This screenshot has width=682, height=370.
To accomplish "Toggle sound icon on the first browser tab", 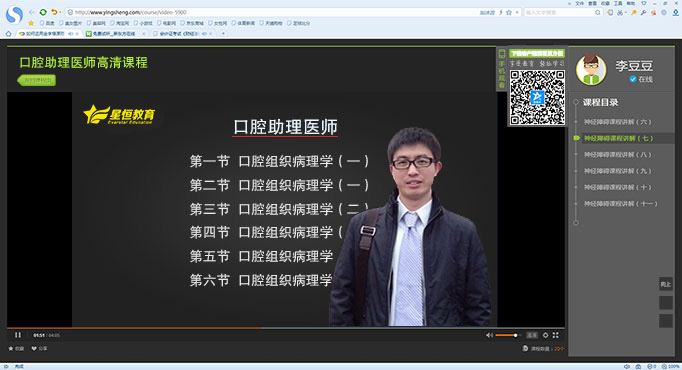I will (70, 33).
